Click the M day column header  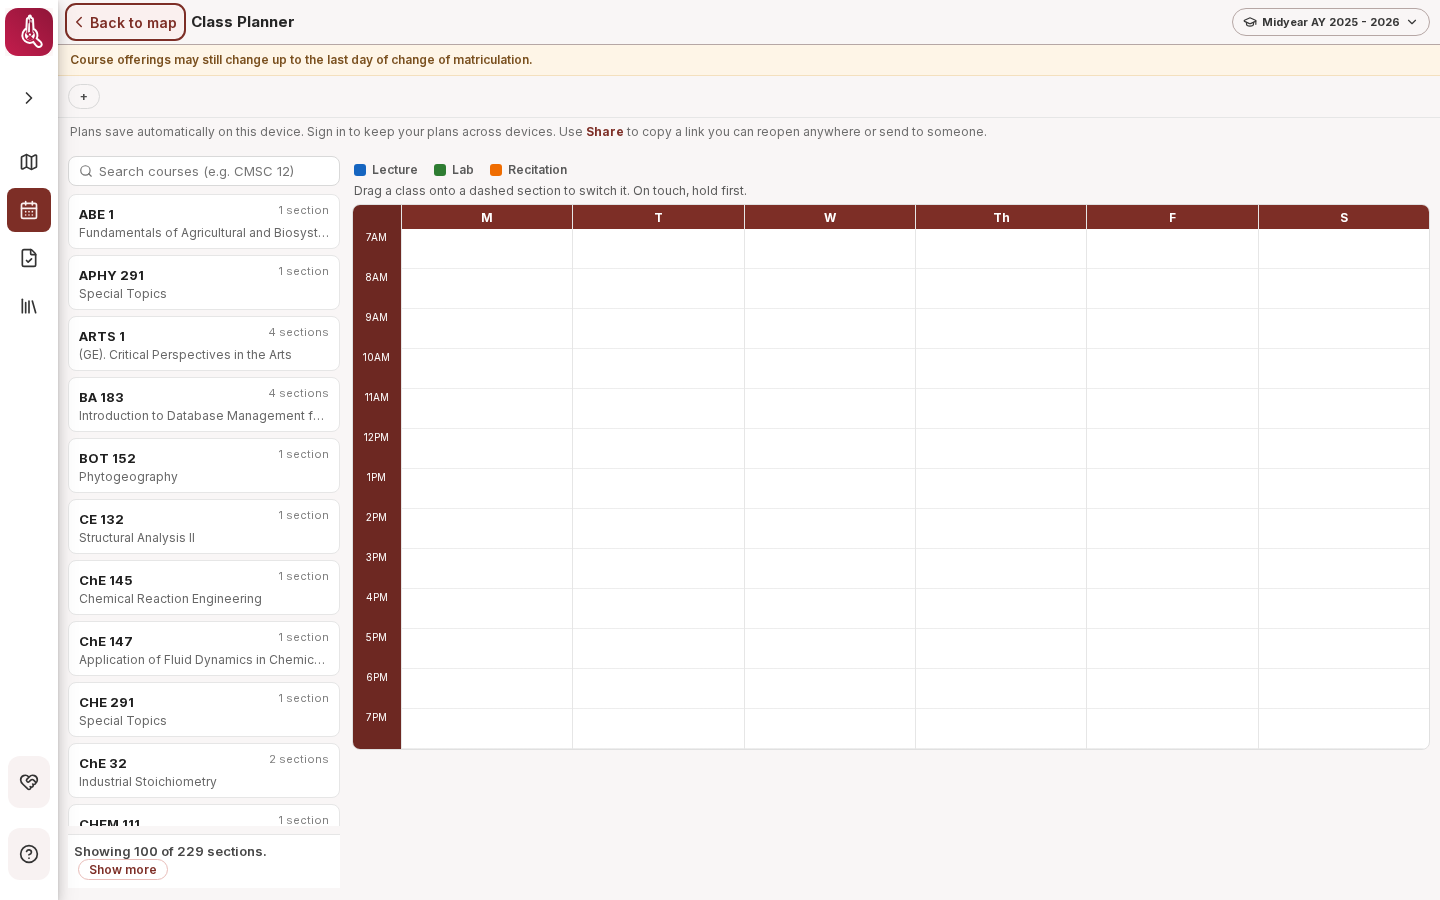[x=487, y=217]
